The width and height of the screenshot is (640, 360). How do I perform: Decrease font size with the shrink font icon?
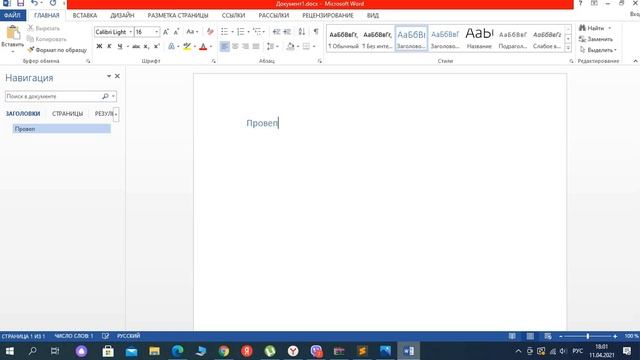click(176, 32)
